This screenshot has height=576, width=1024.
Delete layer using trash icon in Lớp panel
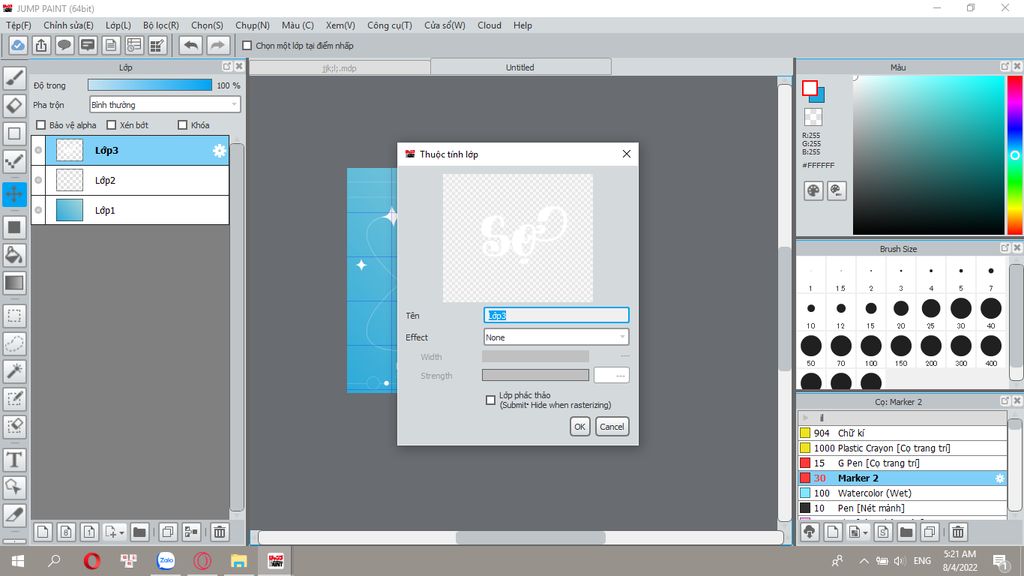pos(219,532)
